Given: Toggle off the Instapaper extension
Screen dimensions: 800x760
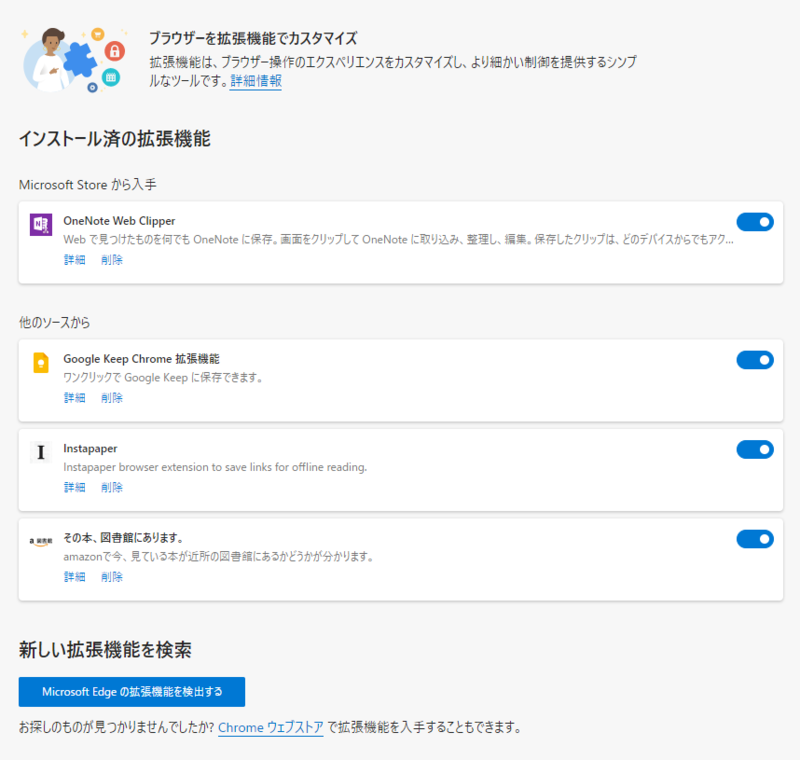Looking at the screenshot, I should (755, 449).
